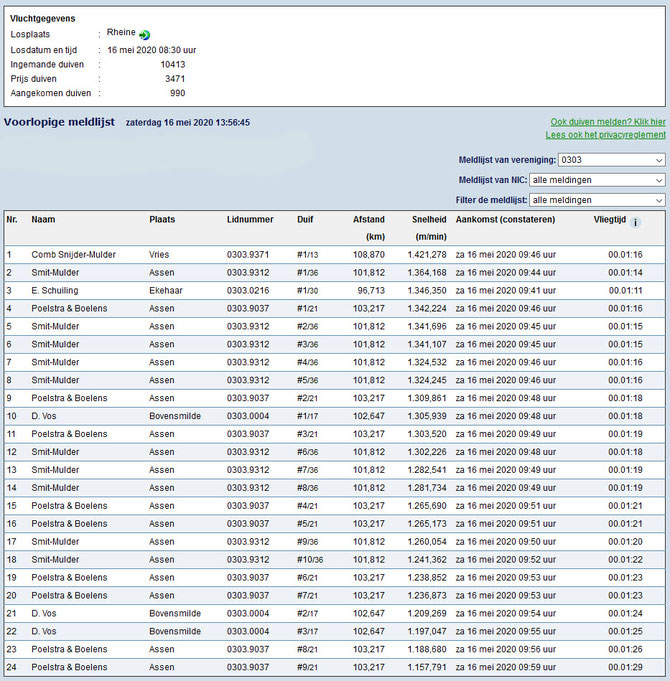
Task: Click duif '#10/36' in row 18
Action: point(310,560)
